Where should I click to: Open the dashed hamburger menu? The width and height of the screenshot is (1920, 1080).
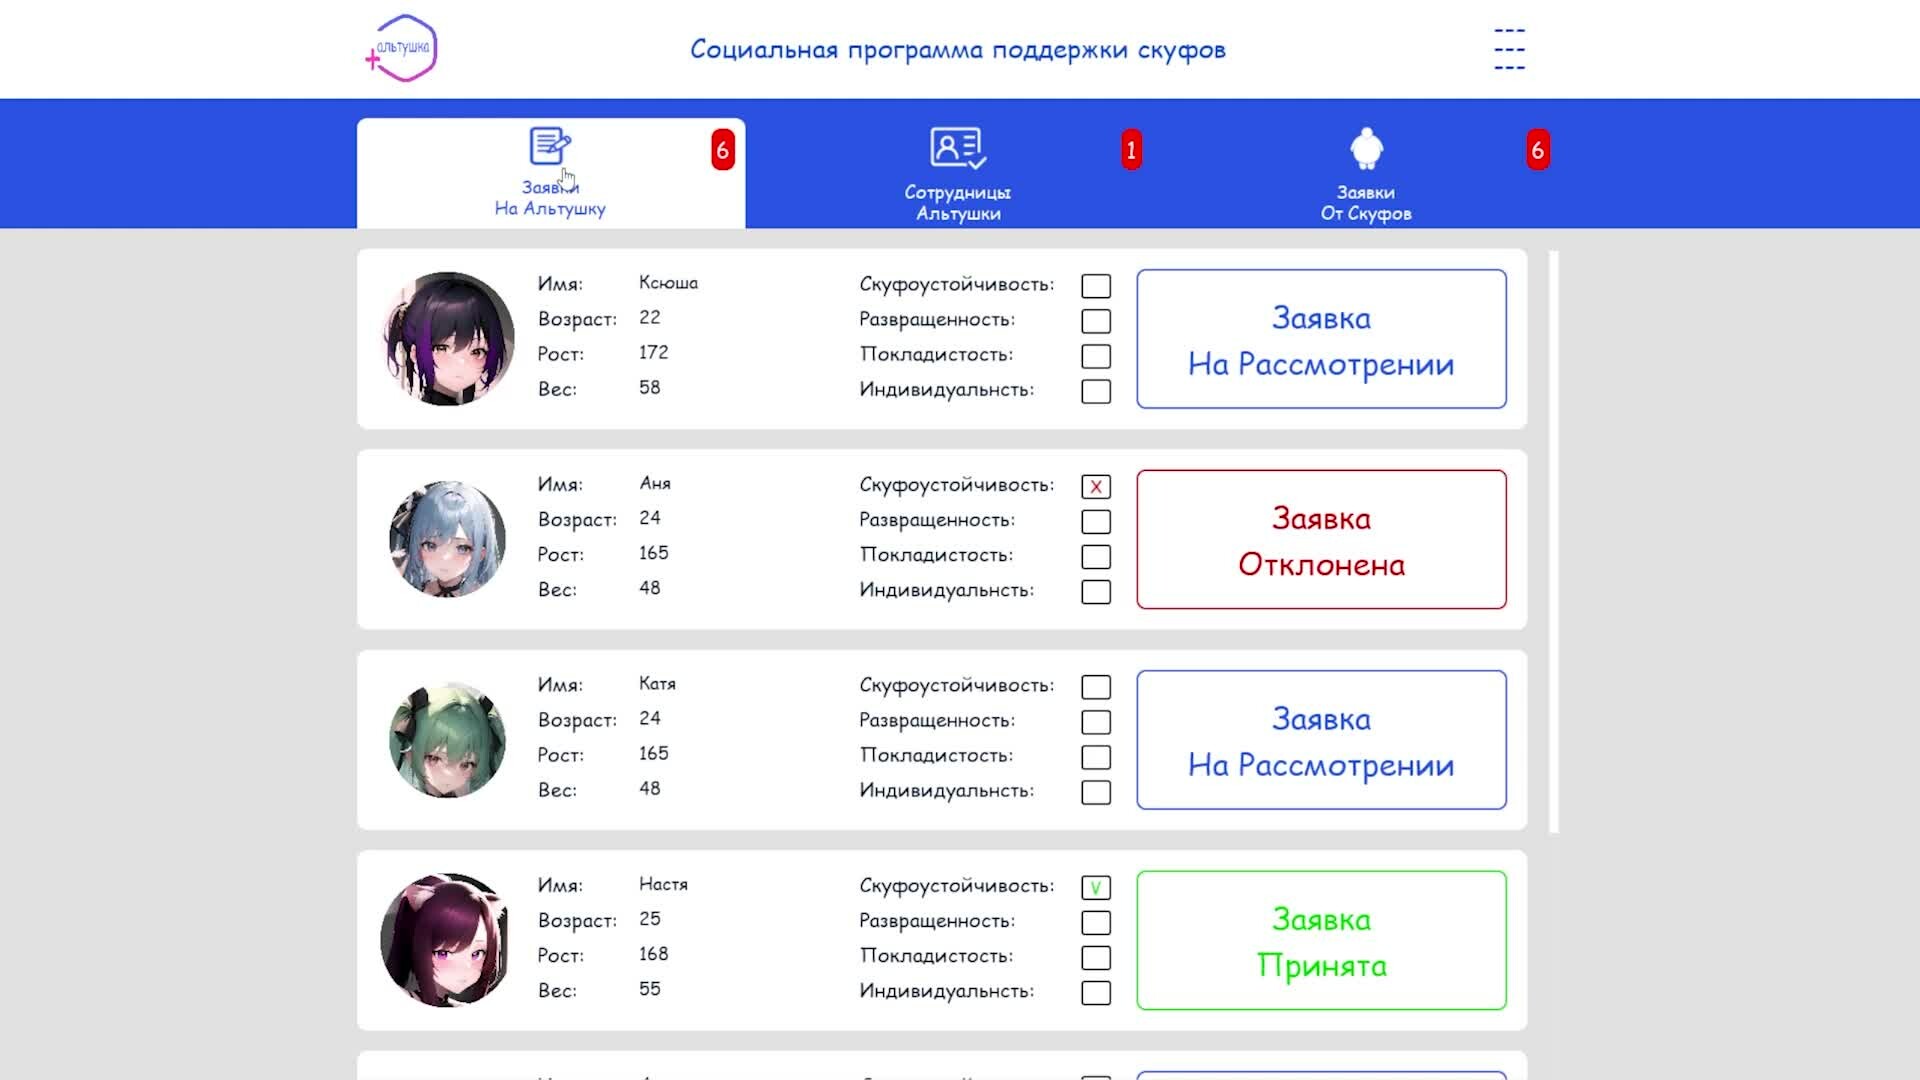click(x=1509, y=49)
